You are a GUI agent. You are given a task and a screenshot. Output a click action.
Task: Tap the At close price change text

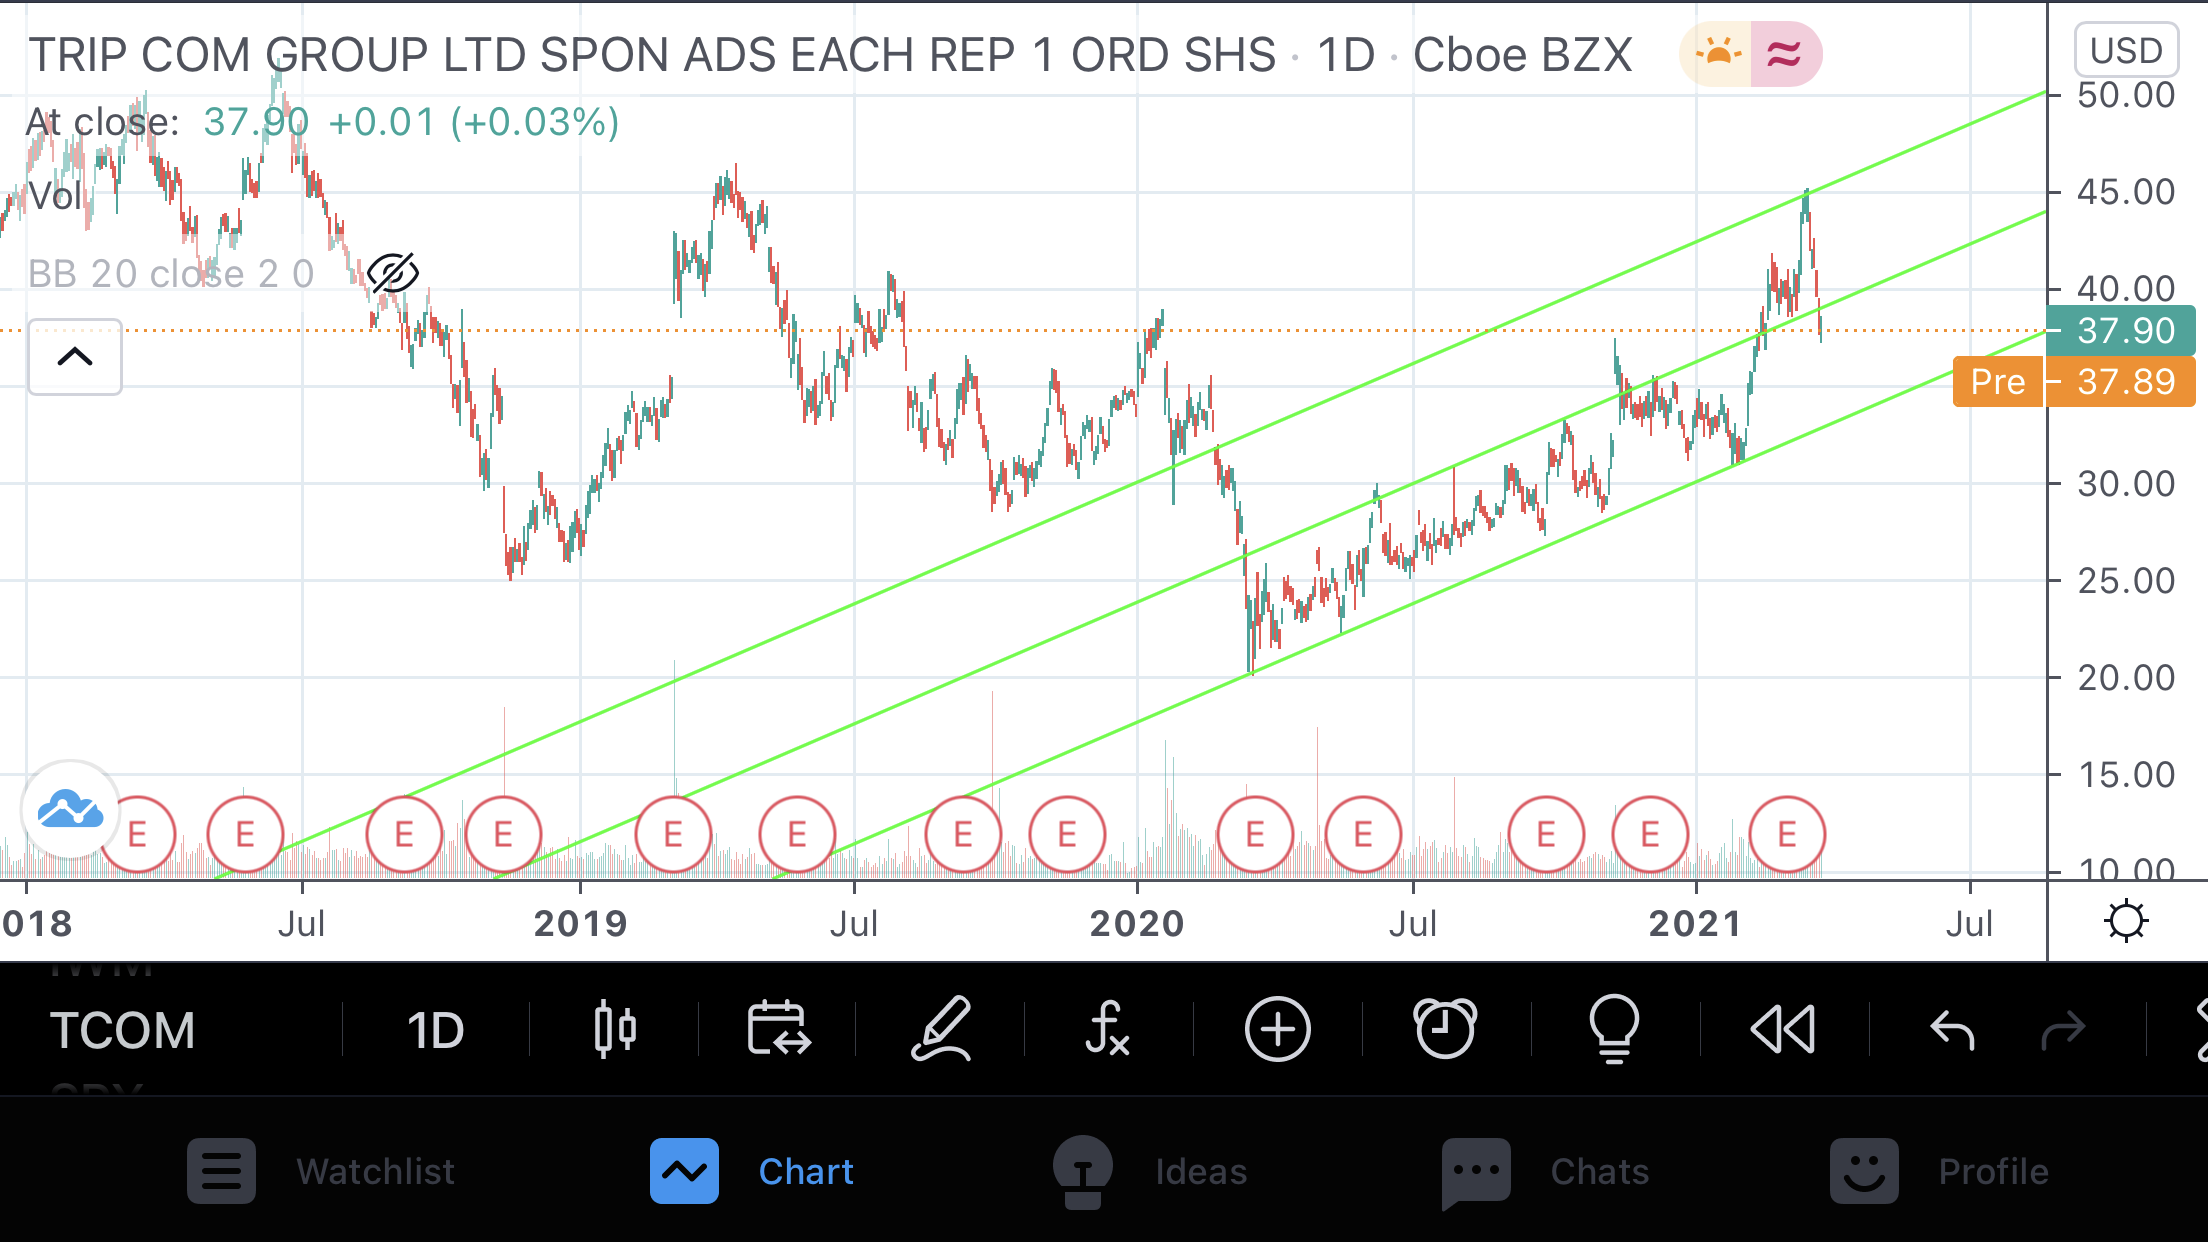[322, 122]
